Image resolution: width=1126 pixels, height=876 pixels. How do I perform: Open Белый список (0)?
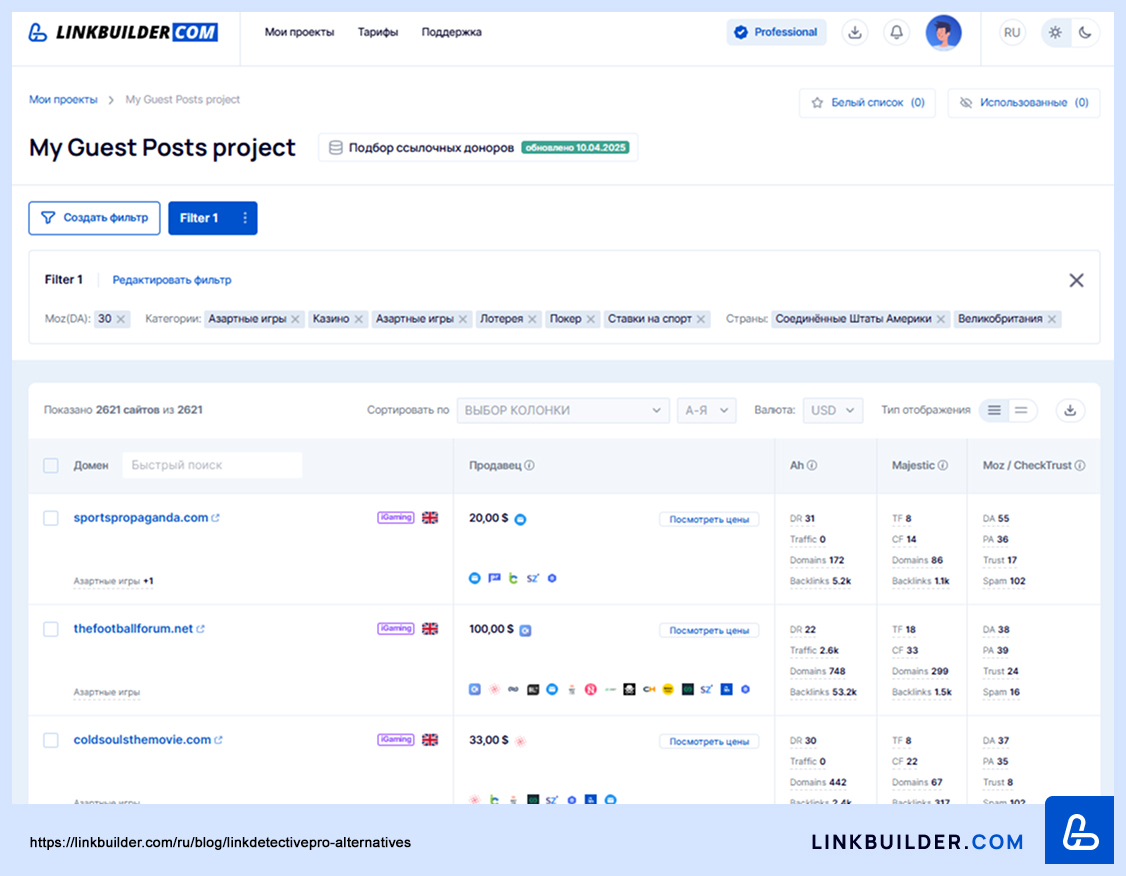click(x=867, y=103)
